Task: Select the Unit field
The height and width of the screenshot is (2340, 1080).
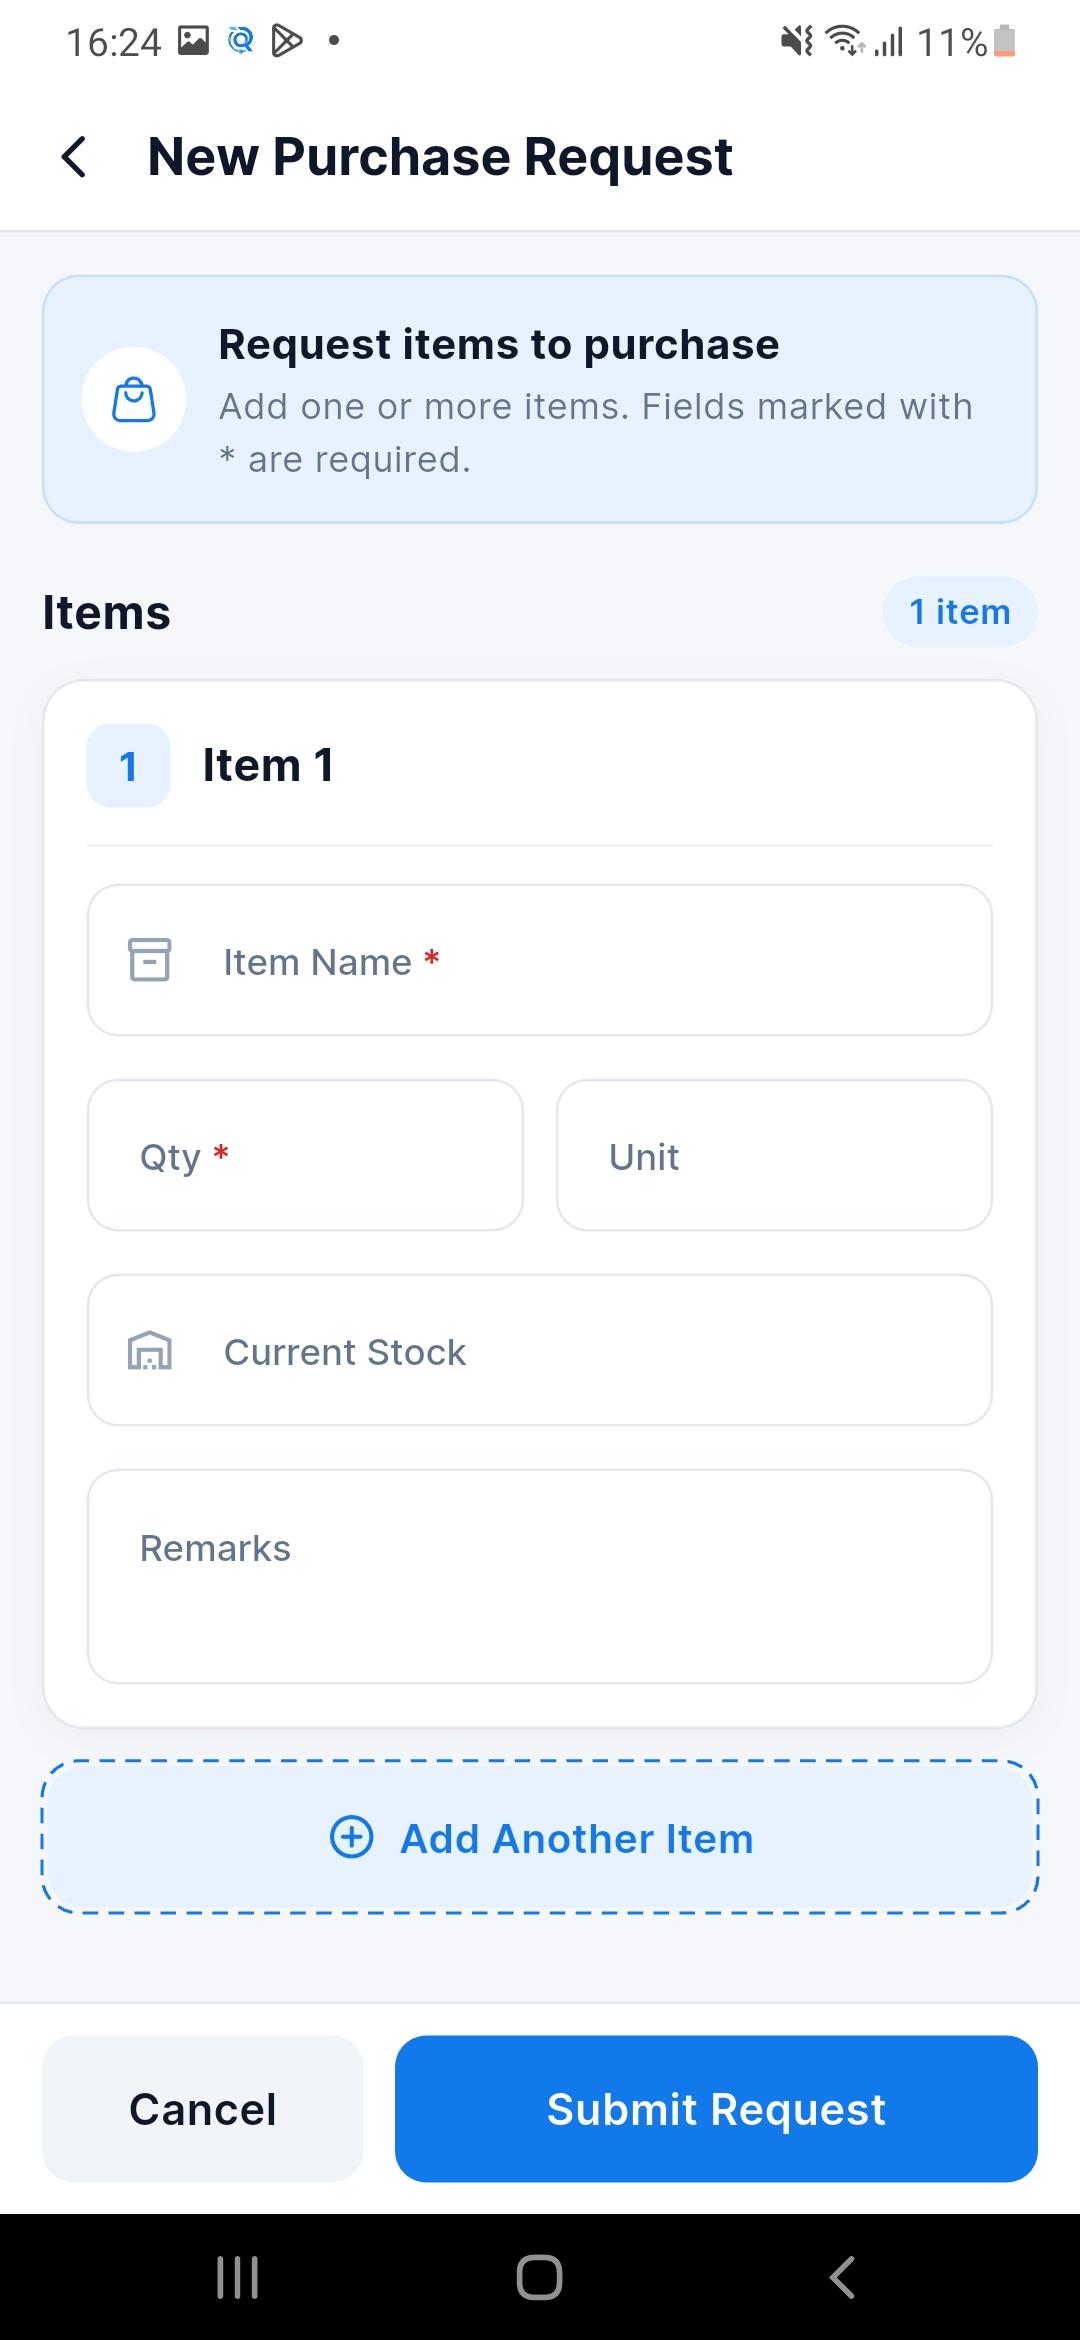Action: click(x=774, y=1155)
